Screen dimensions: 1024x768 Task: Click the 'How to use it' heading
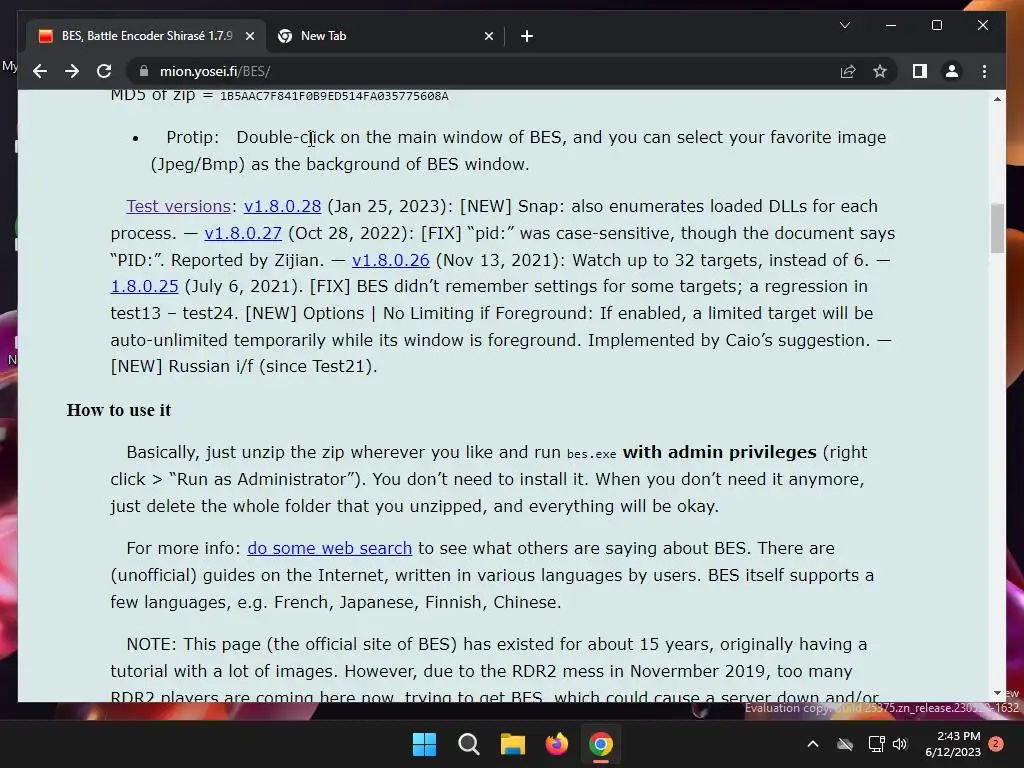[118, 410]
